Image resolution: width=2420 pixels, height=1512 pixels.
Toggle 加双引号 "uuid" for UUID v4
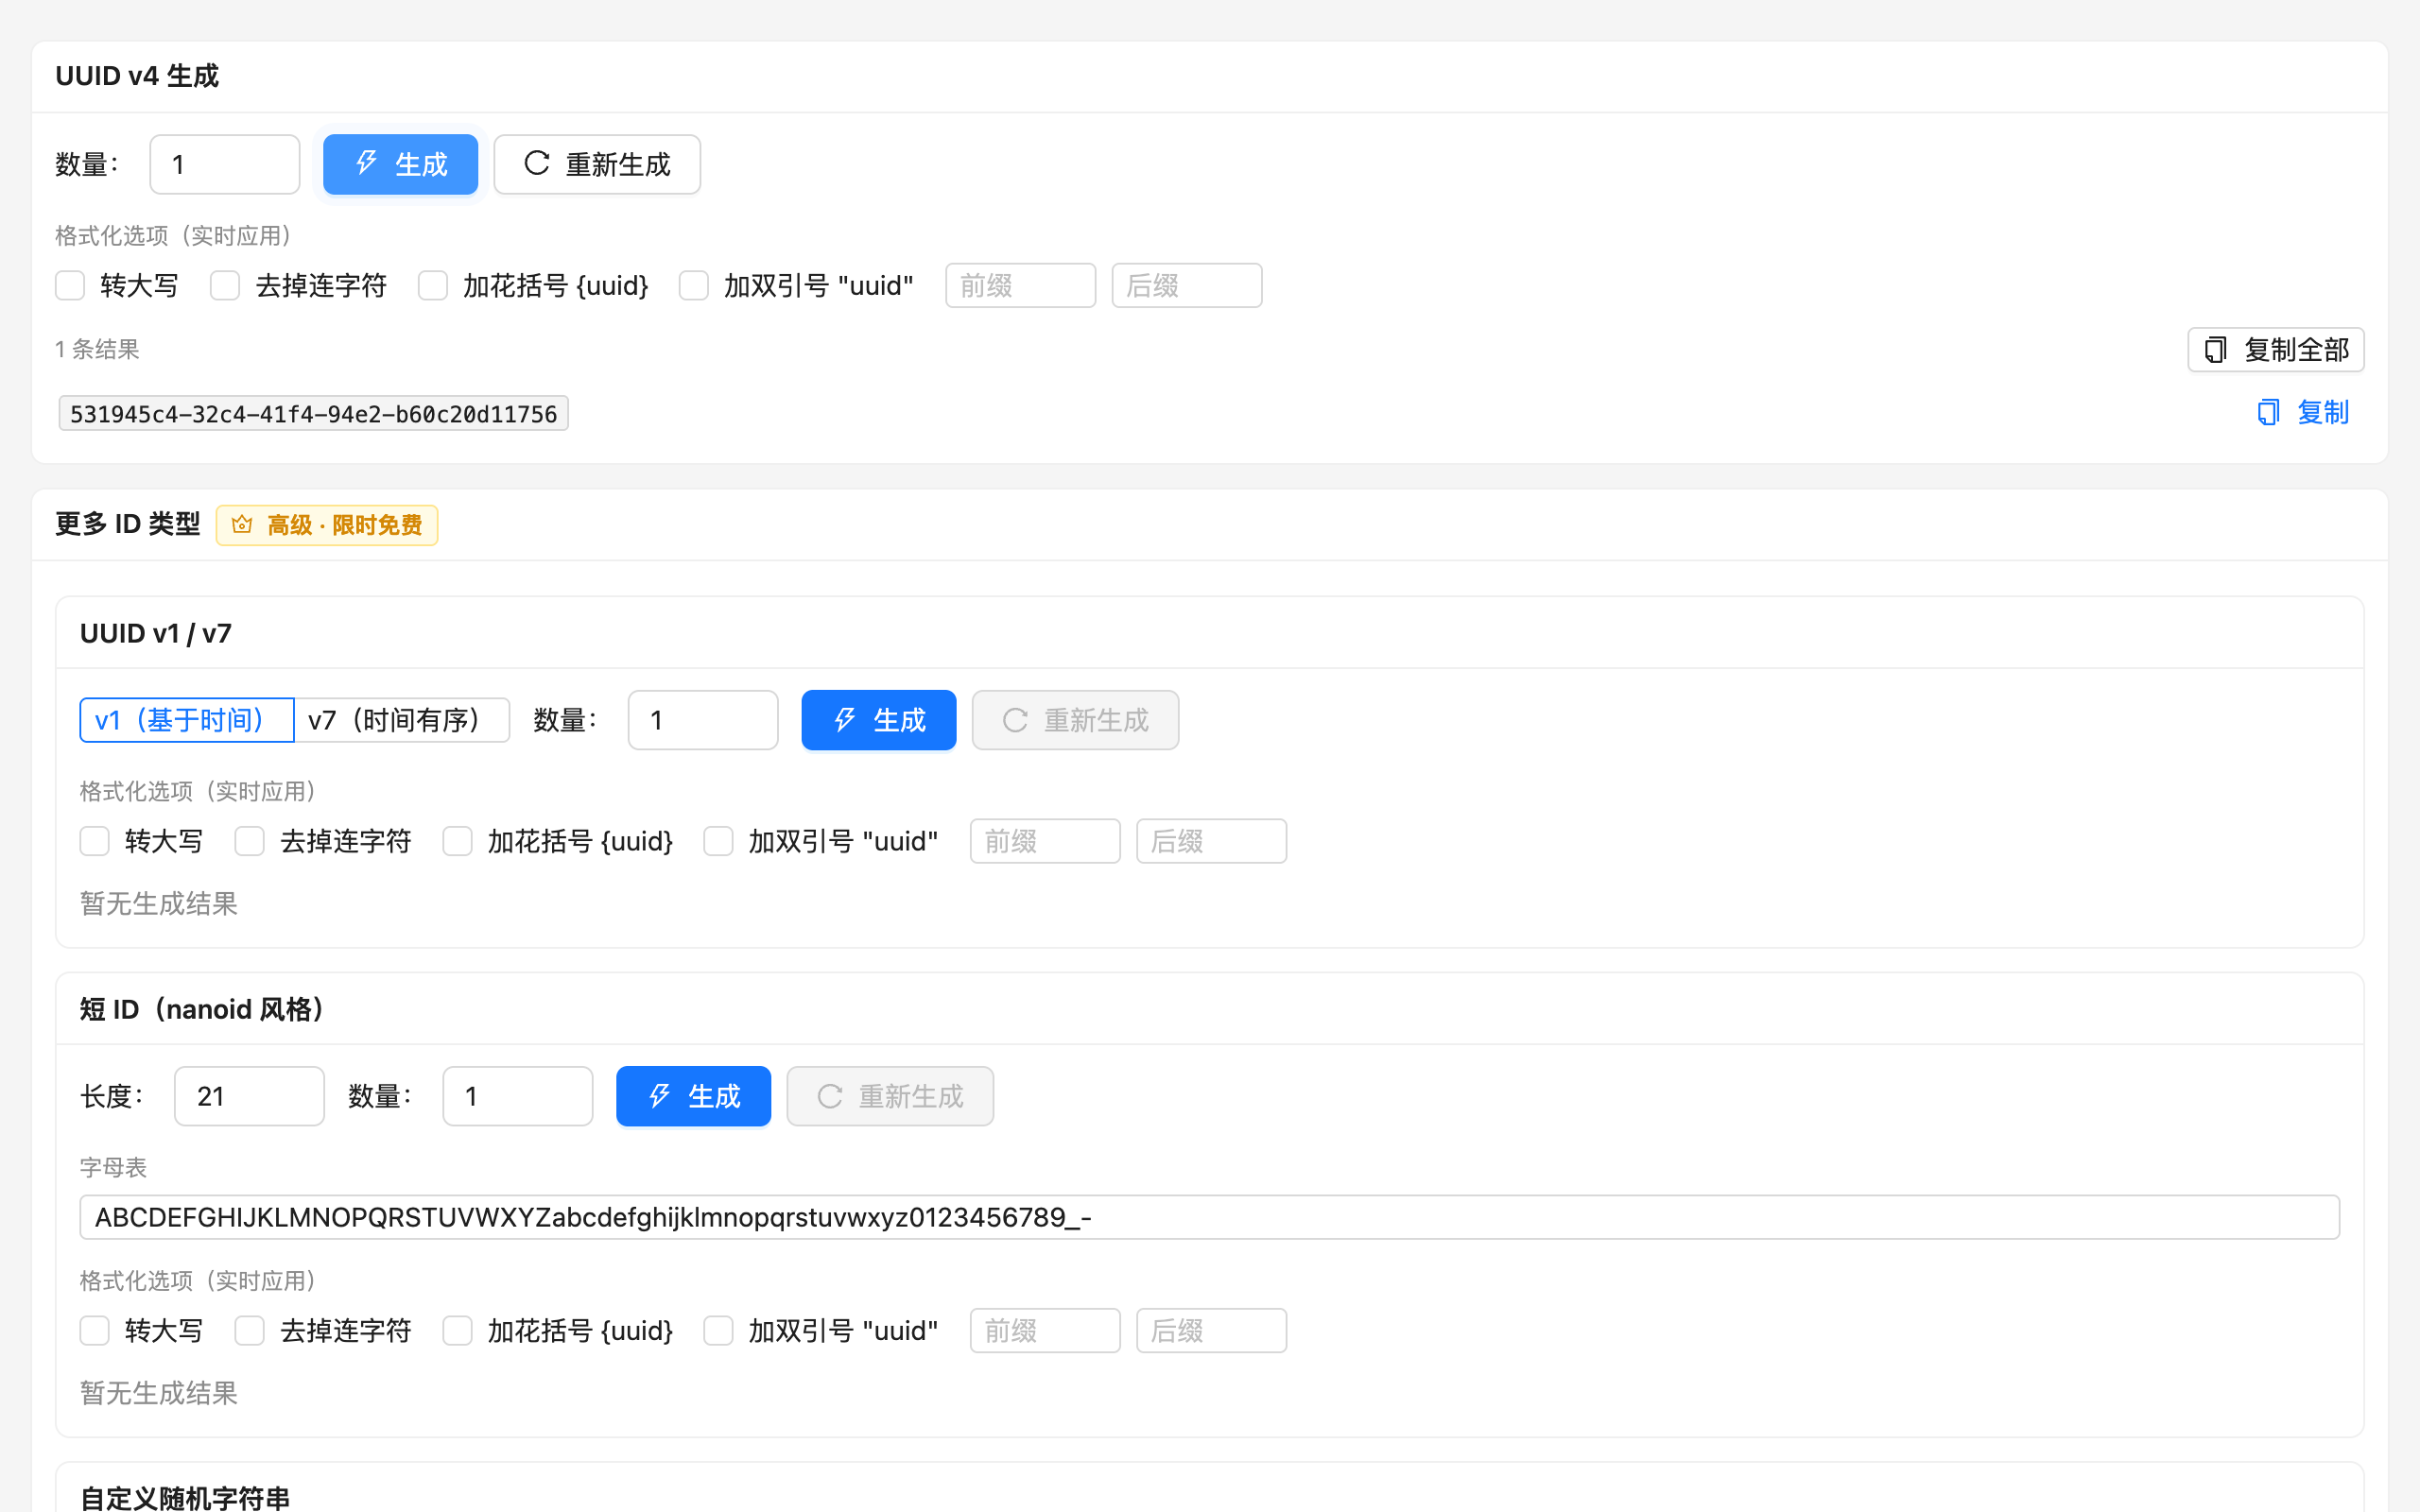click(x=694, y=286)
